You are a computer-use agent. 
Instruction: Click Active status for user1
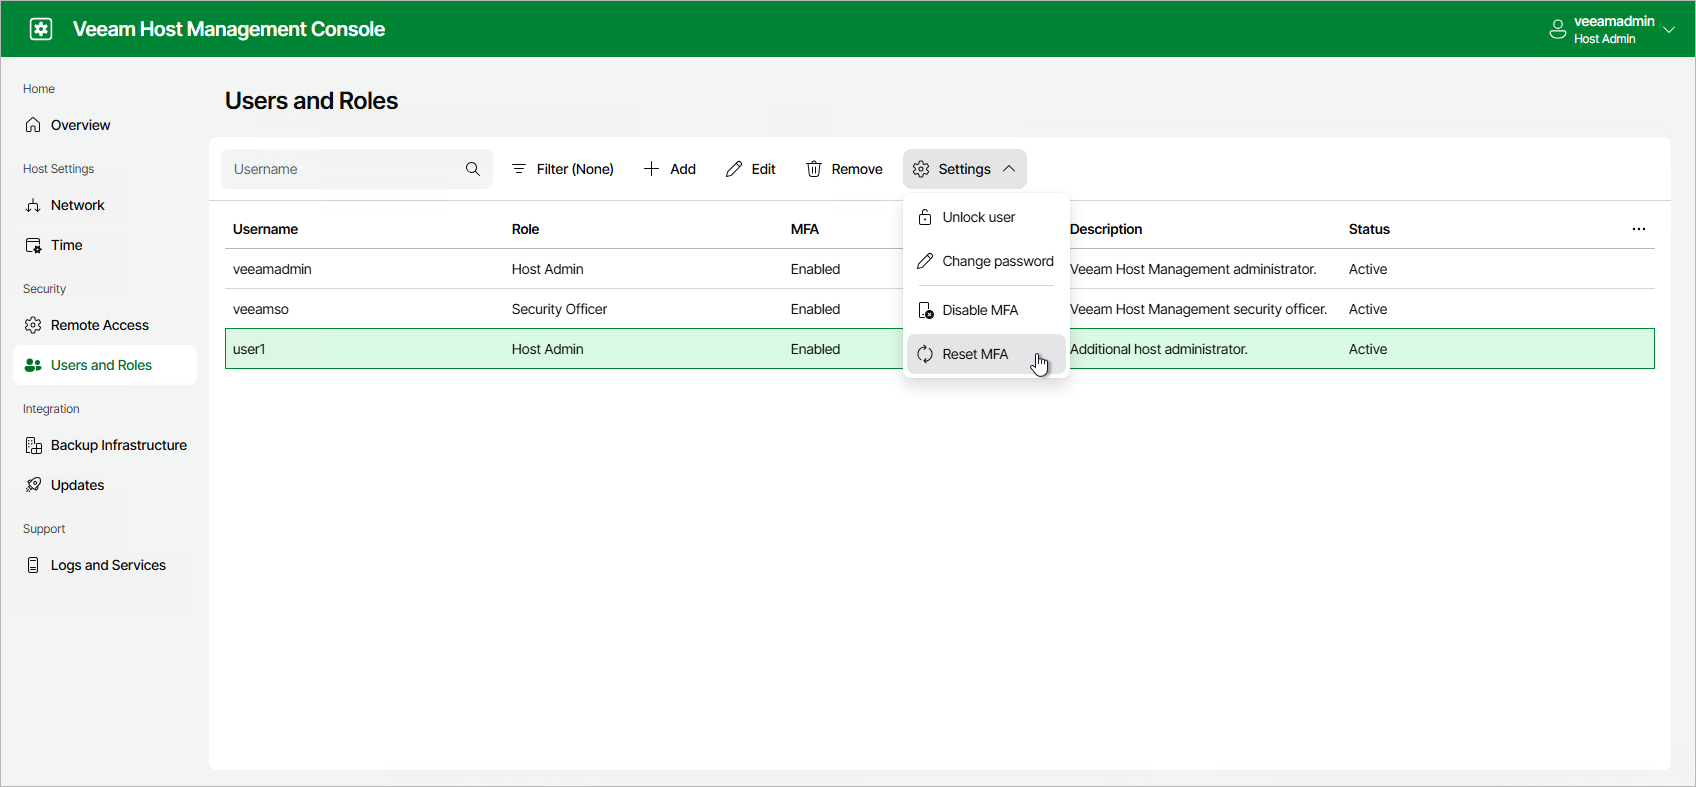1367,349
